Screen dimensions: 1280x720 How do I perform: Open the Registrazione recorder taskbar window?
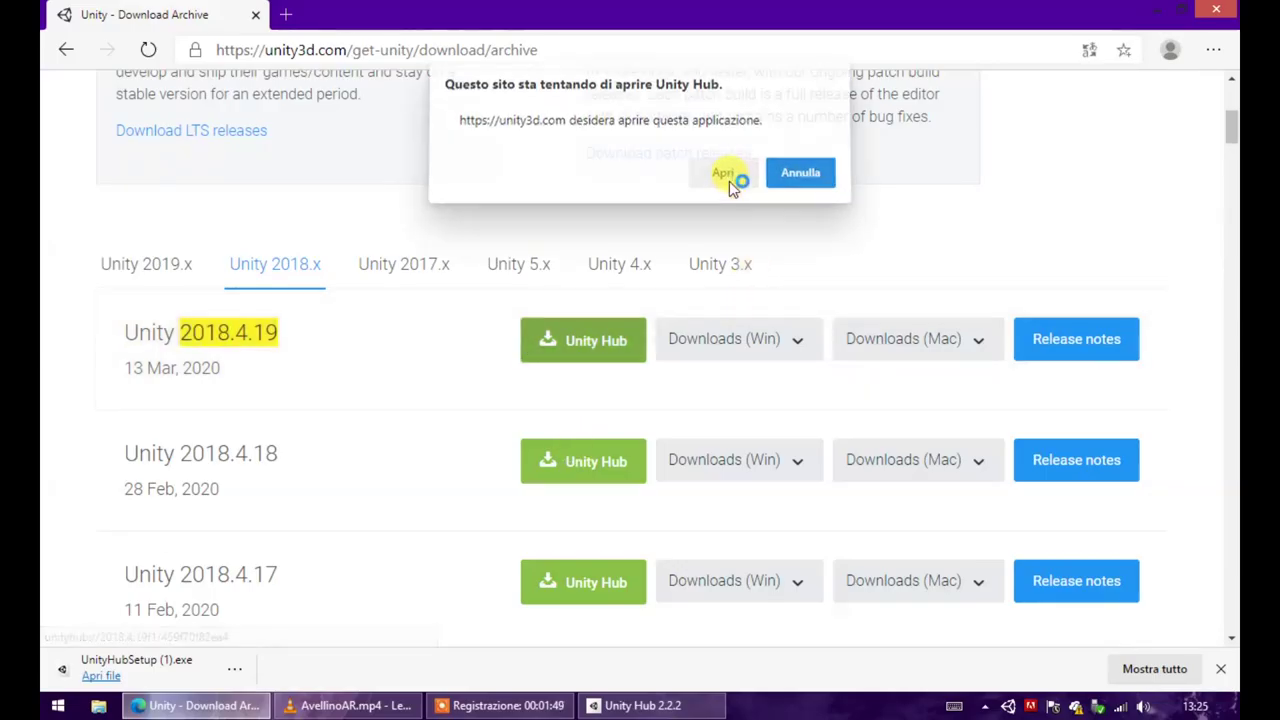pyautogui.click(x=499, y=705)
